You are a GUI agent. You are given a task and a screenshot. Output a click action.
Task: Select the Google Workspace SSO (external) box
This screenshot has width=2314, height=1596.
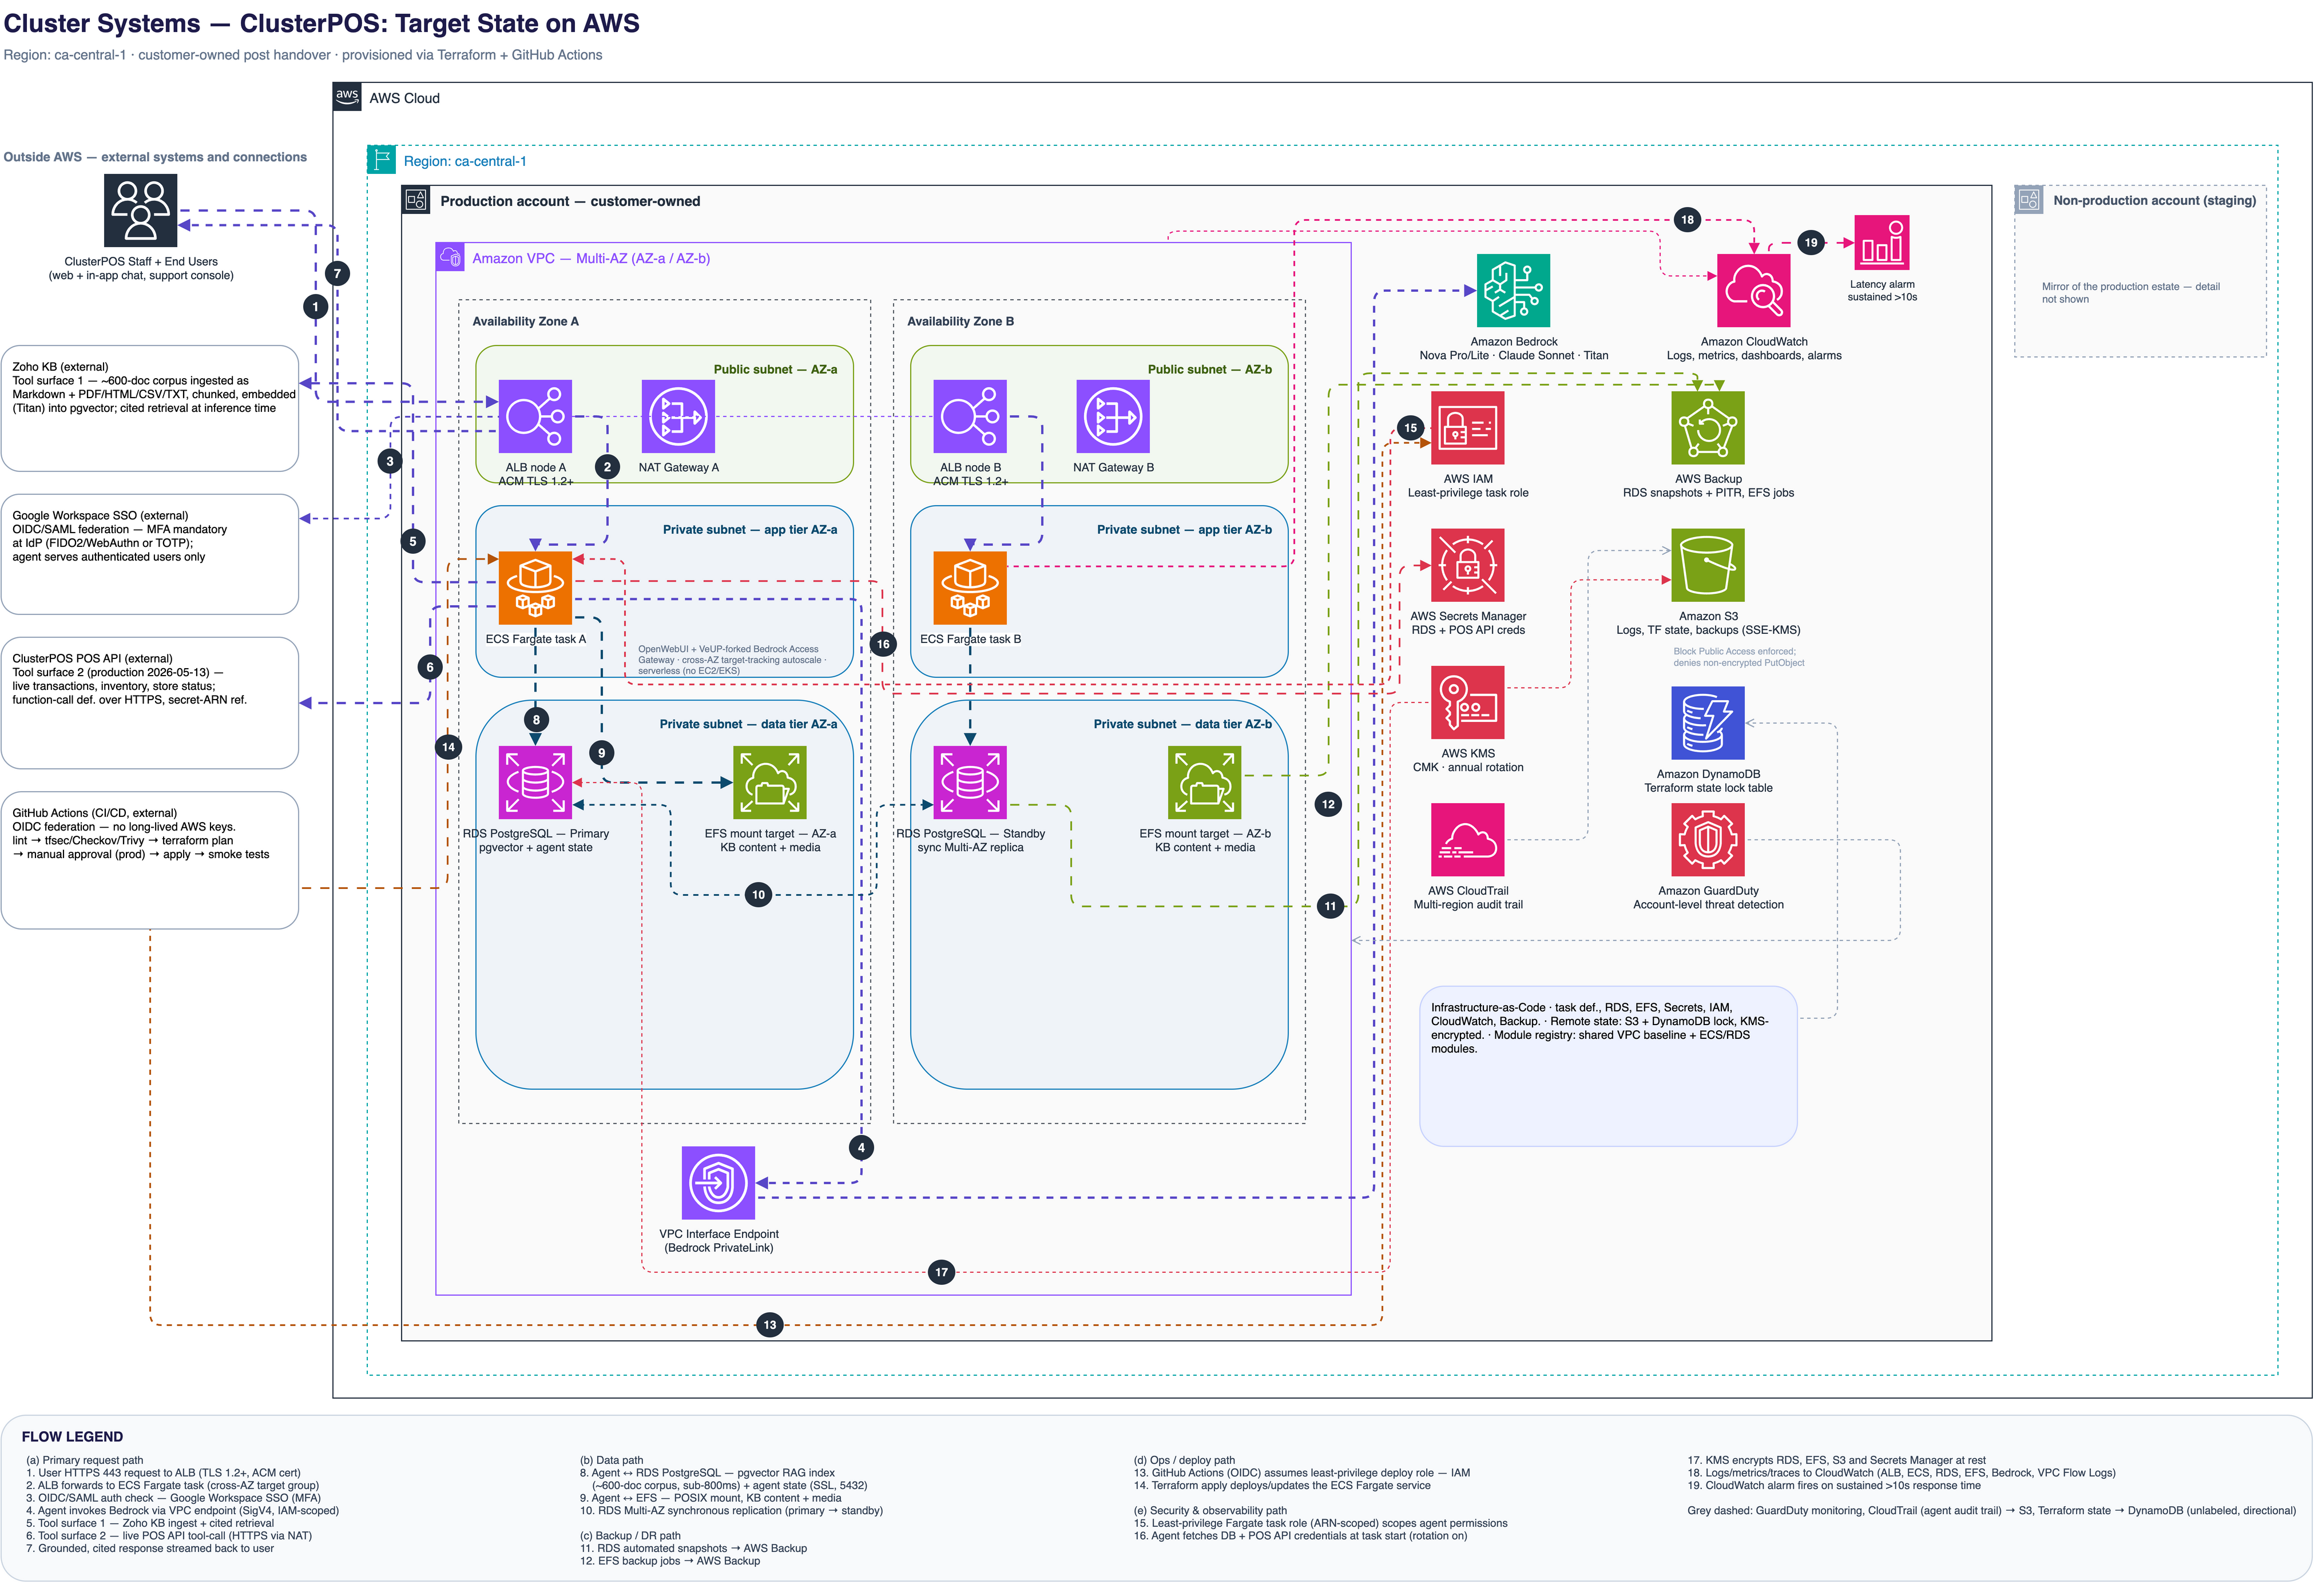point(150,555)
